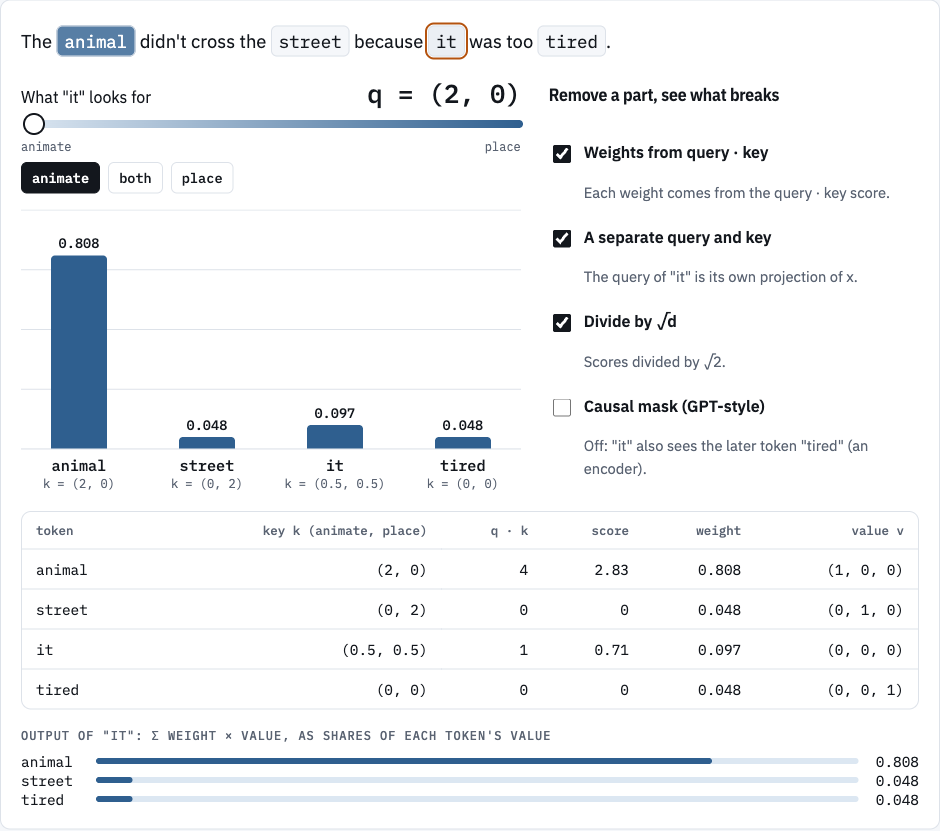Select the 'animal' token chip in sentence
The height and width of the screenshot is (831, 940).
pyautogui.click(x=96, y=41)
